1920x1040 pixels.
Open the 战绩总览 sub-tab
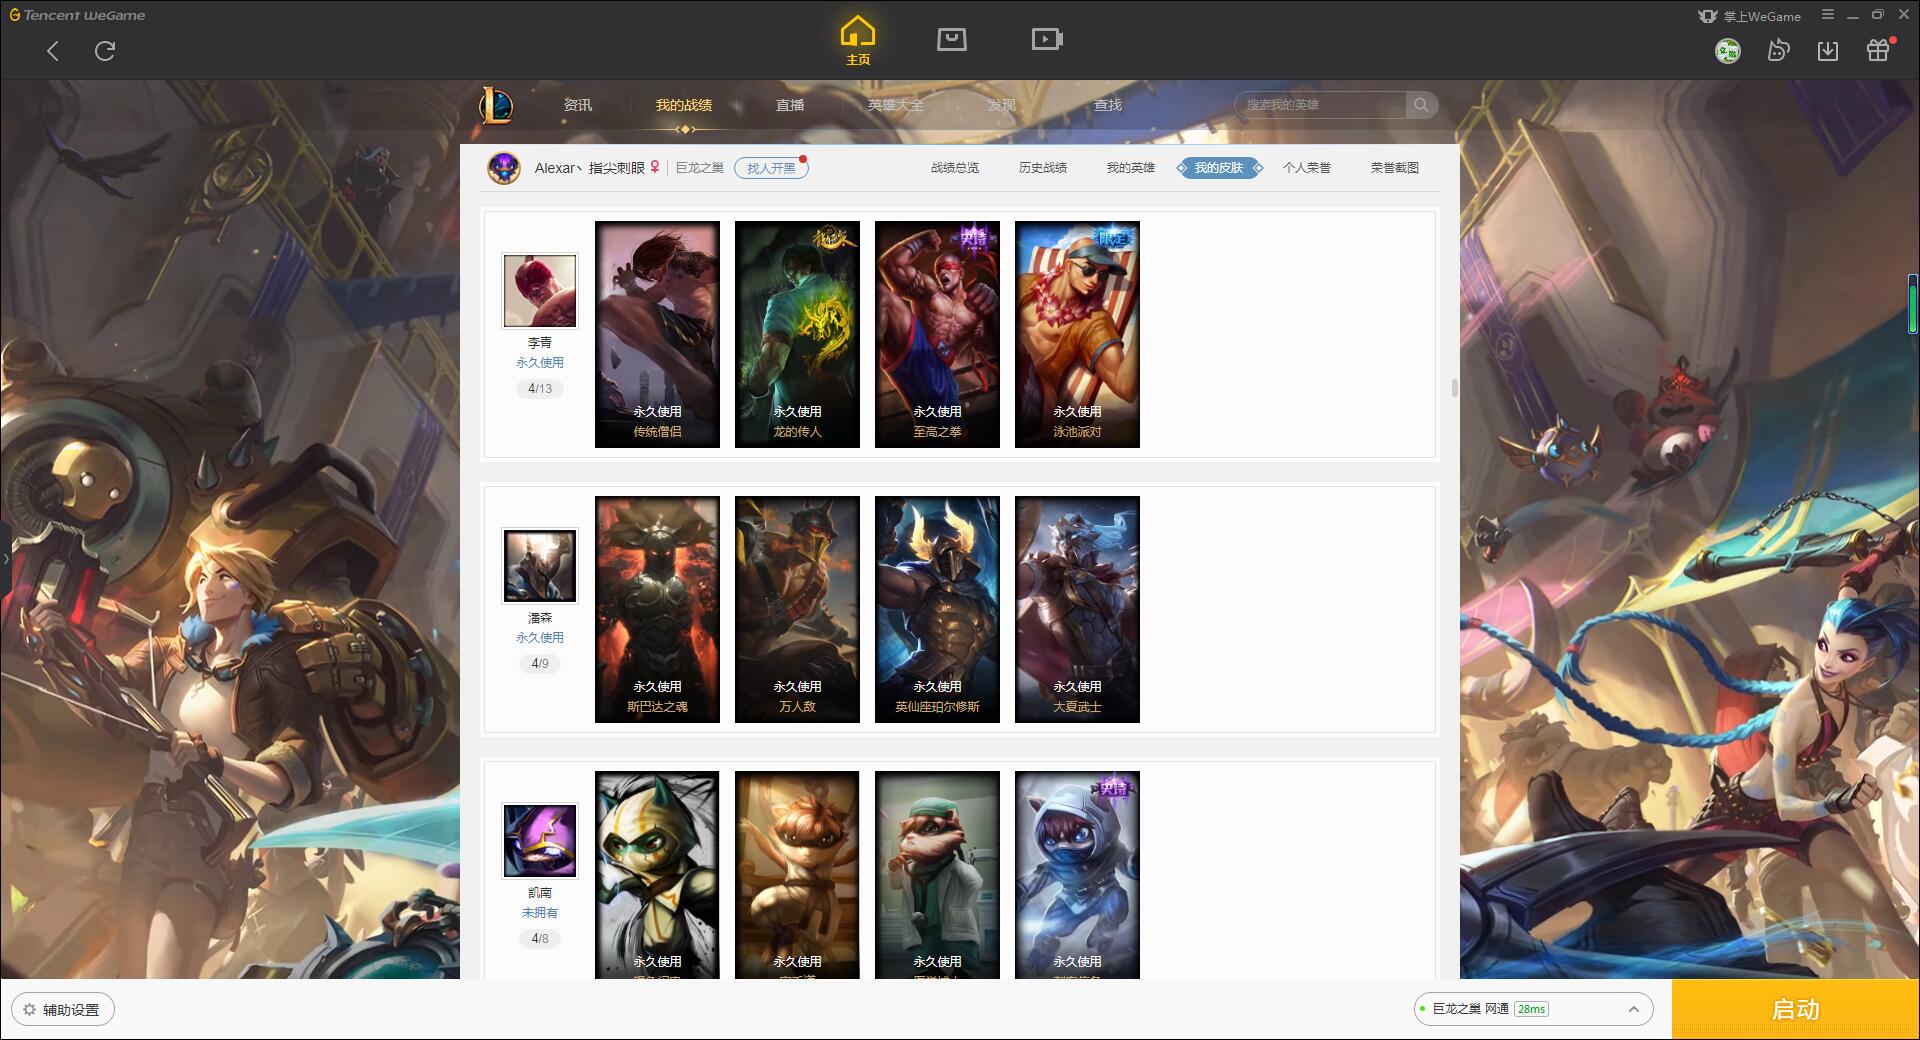coord(955,168)
